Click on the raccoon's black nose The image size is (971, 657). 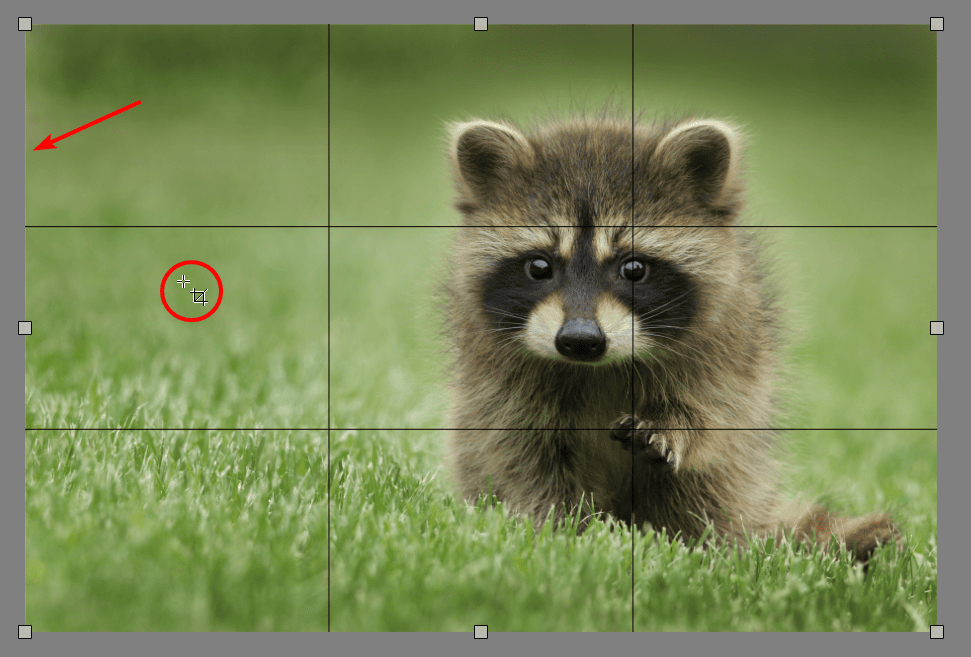[x=580, y=338]
